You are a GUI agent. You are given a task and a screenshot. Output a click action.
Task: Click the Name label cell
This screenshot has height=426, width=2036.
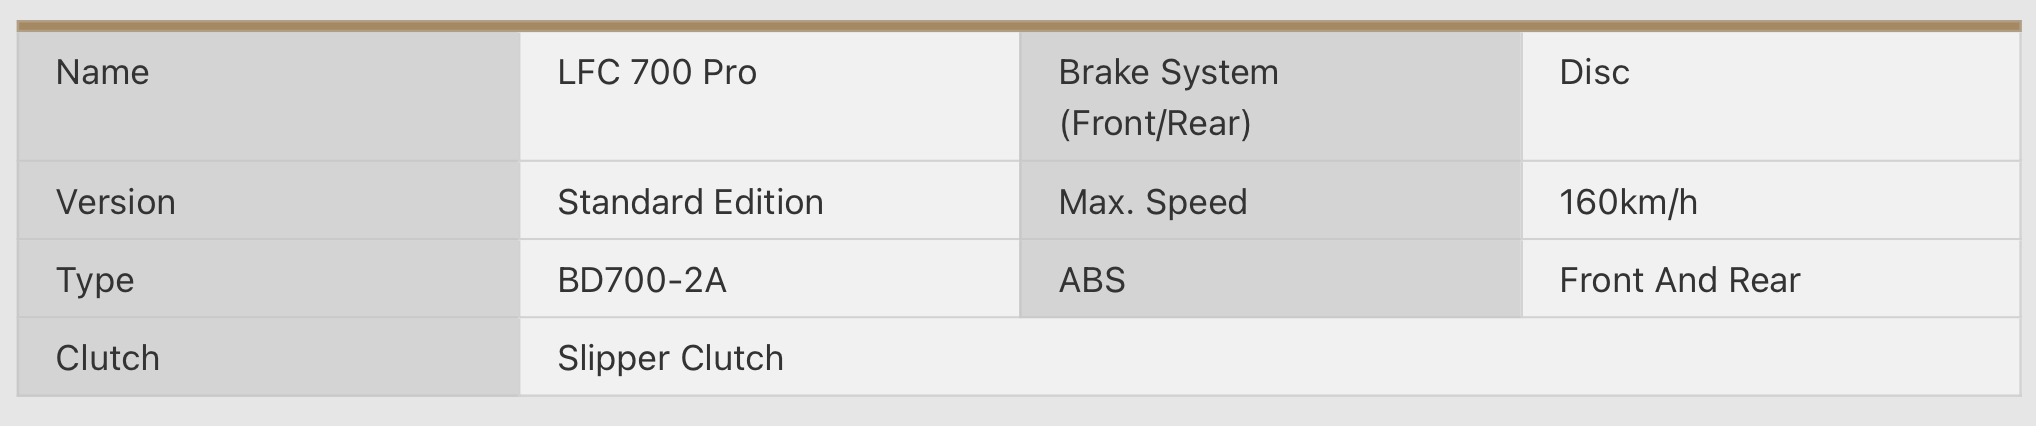tap(269, 97)
